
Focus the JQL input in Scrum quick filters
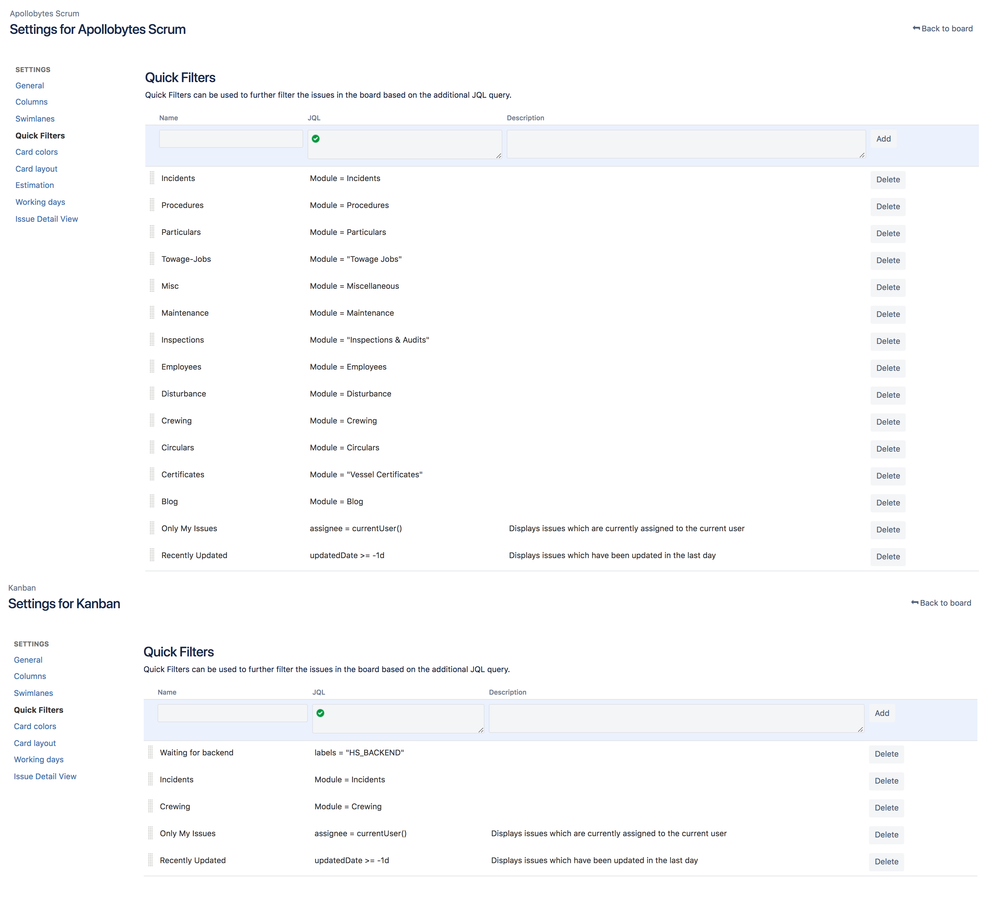[405, 145]
